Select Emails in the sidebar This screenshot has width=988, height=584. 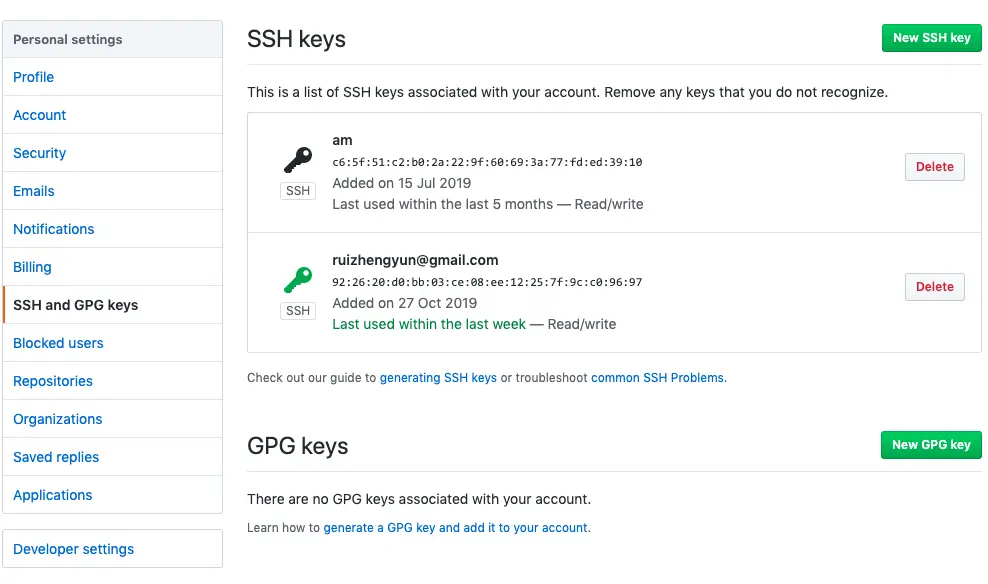coord(34,191)
